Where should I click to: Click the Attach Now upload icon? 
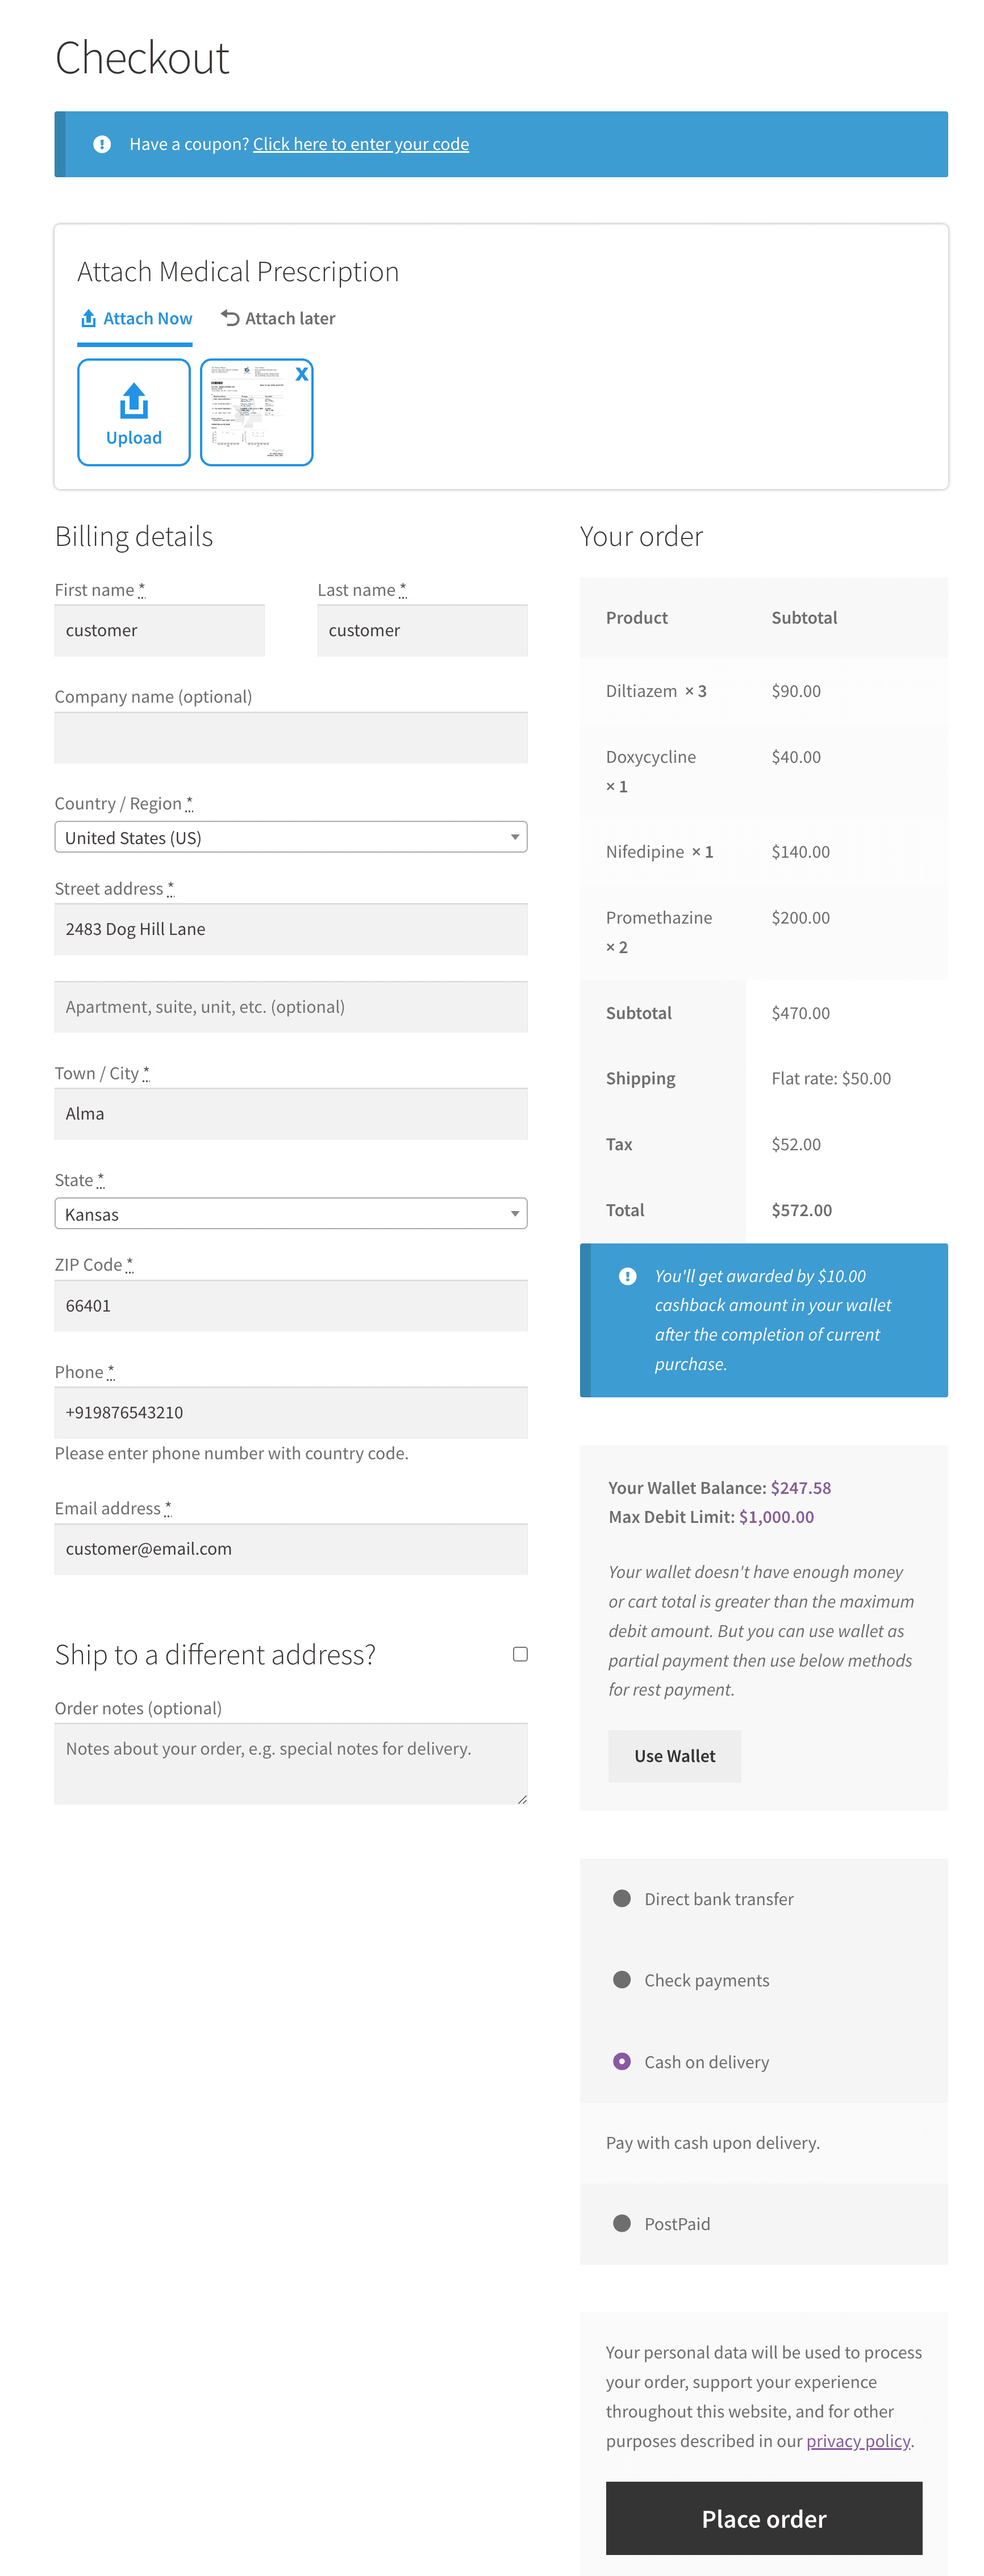tap(87, 317)
